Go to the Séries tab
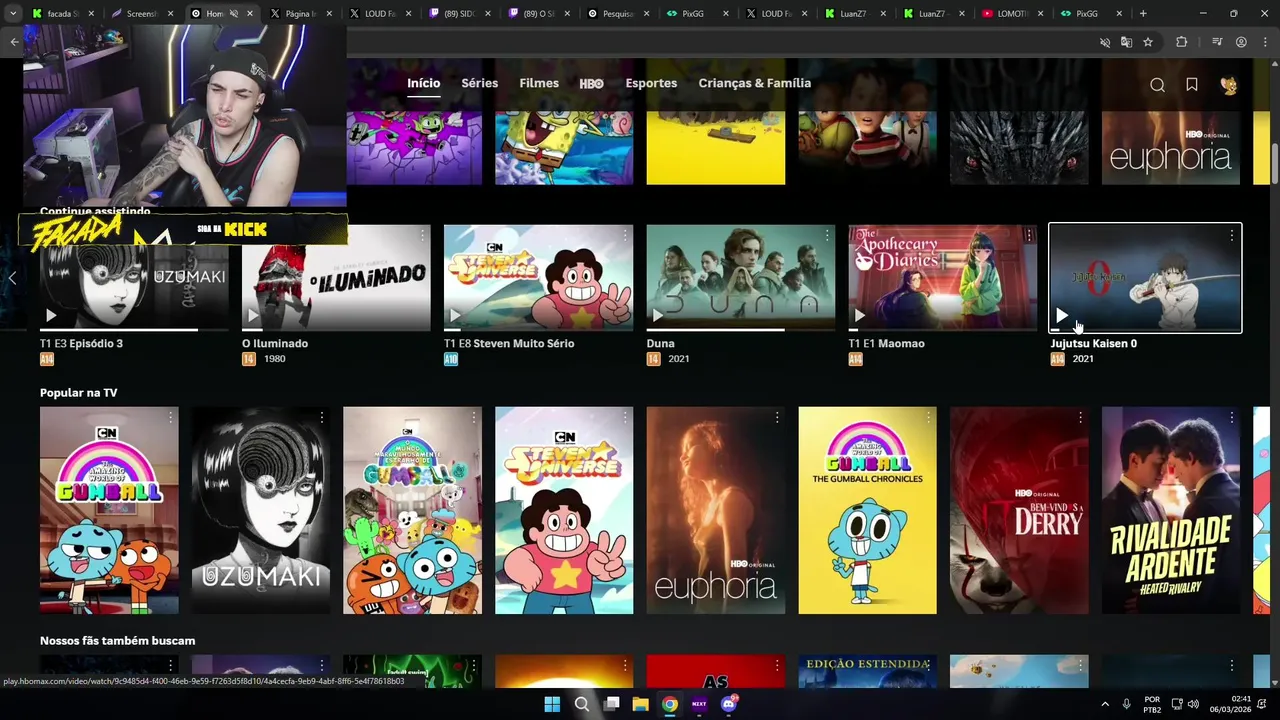The height and width of the screenshot is (720, 1280). pos(479,83)
